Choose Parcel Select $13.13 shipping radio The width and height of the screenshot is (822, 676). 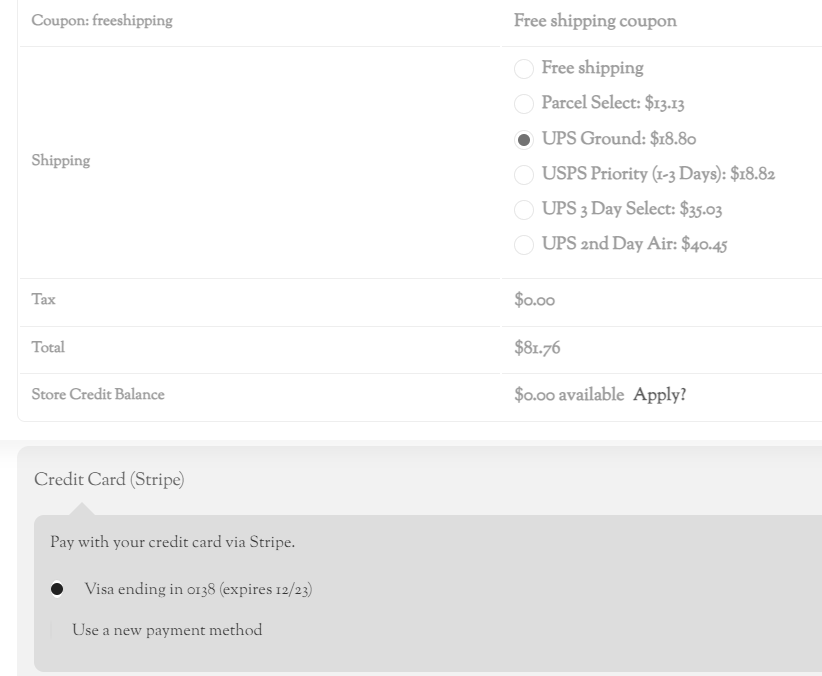524,104
